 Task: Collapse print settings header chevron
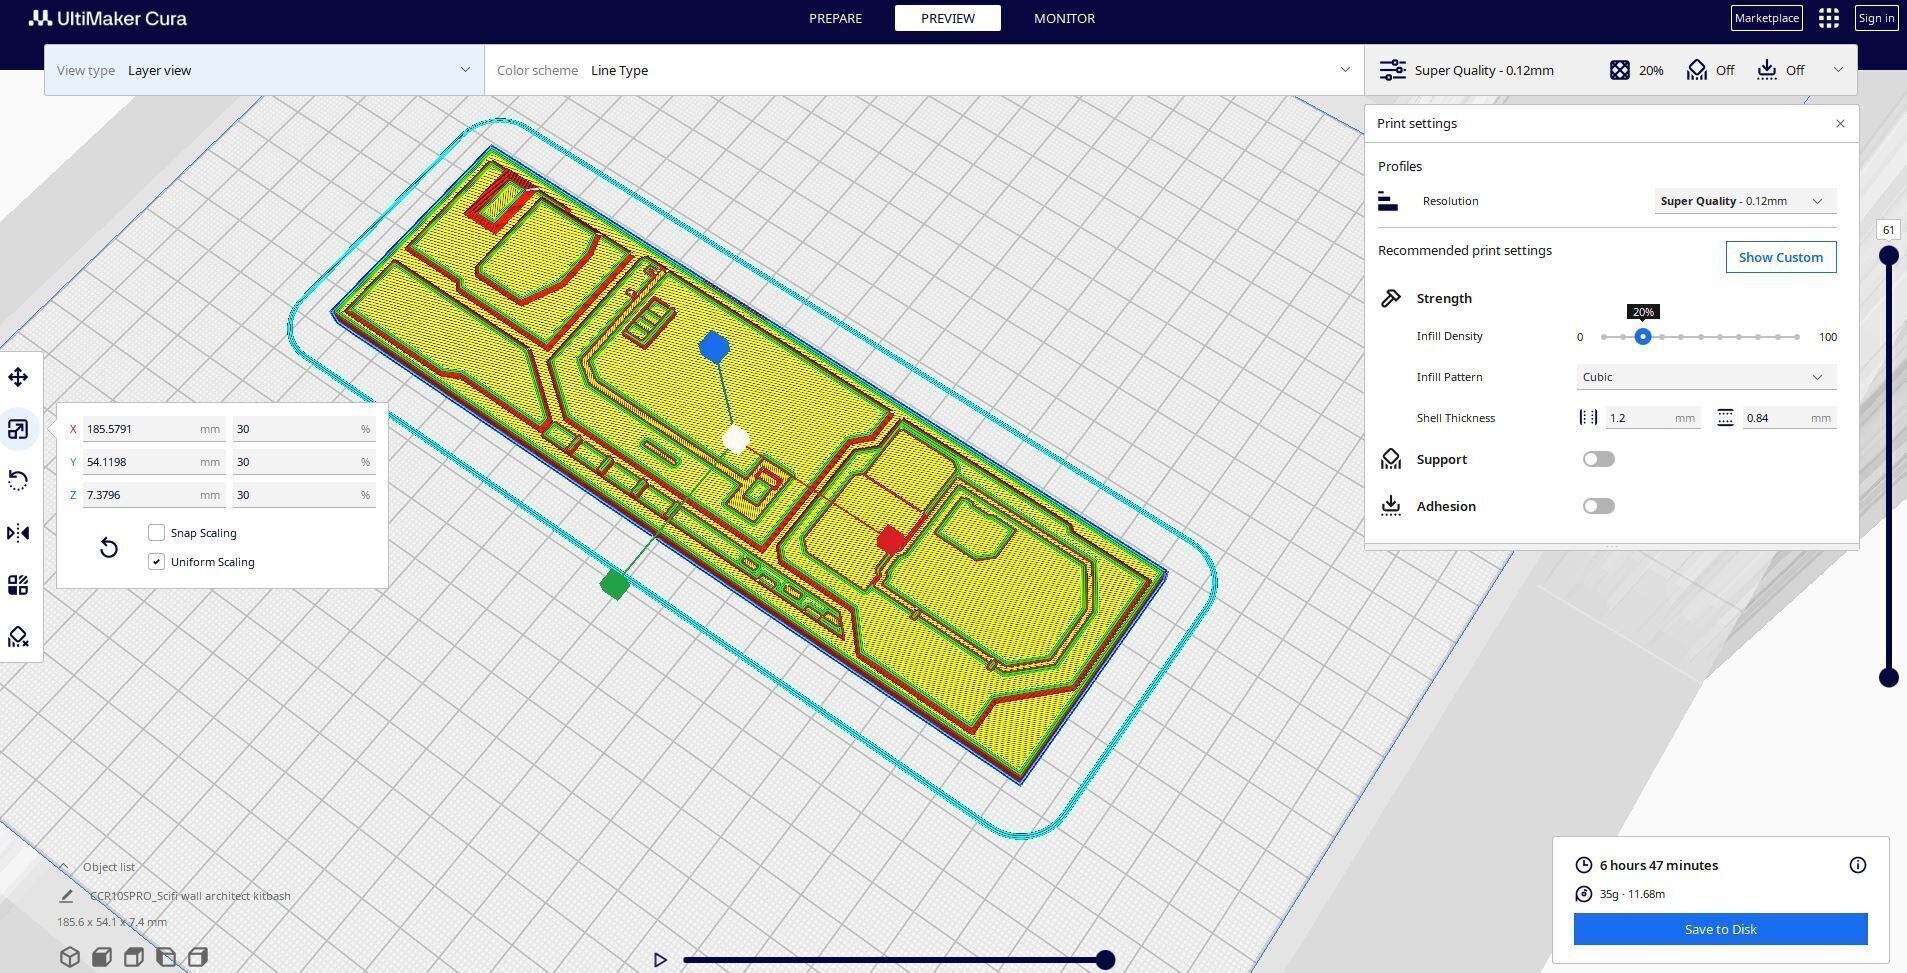[x=1838, y=70]
